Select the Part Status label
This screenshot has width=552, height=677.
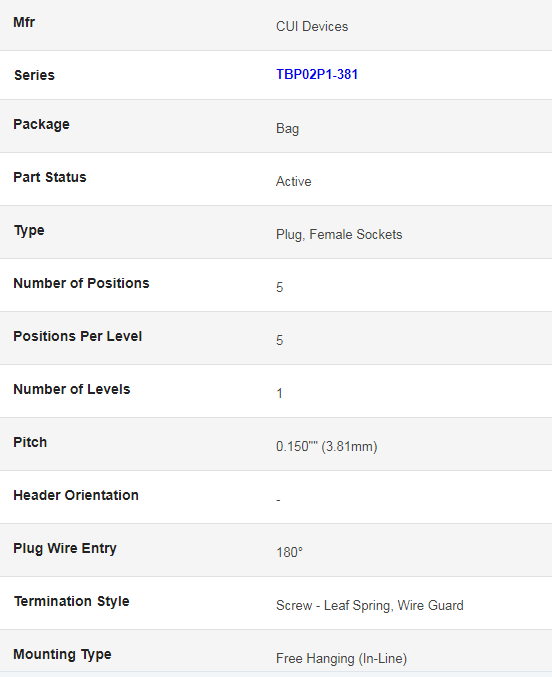50,177
